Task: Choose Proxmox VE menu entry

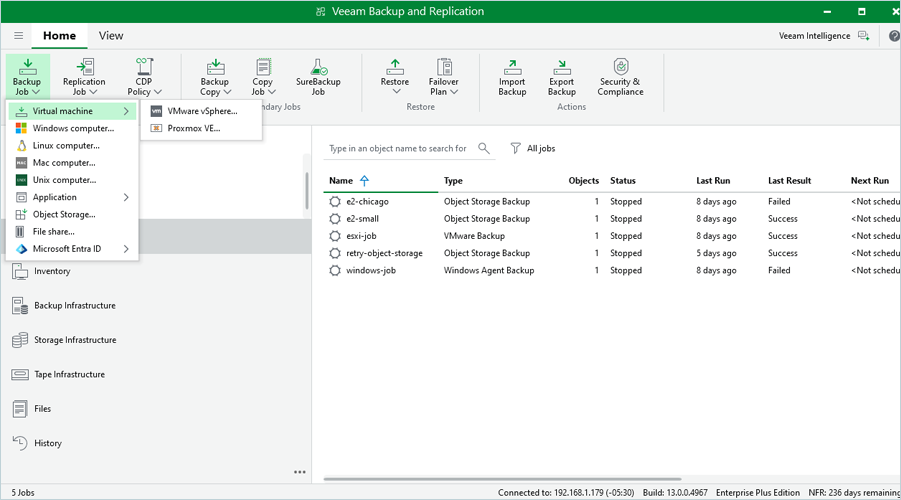Action: click(x=193, y=128)
